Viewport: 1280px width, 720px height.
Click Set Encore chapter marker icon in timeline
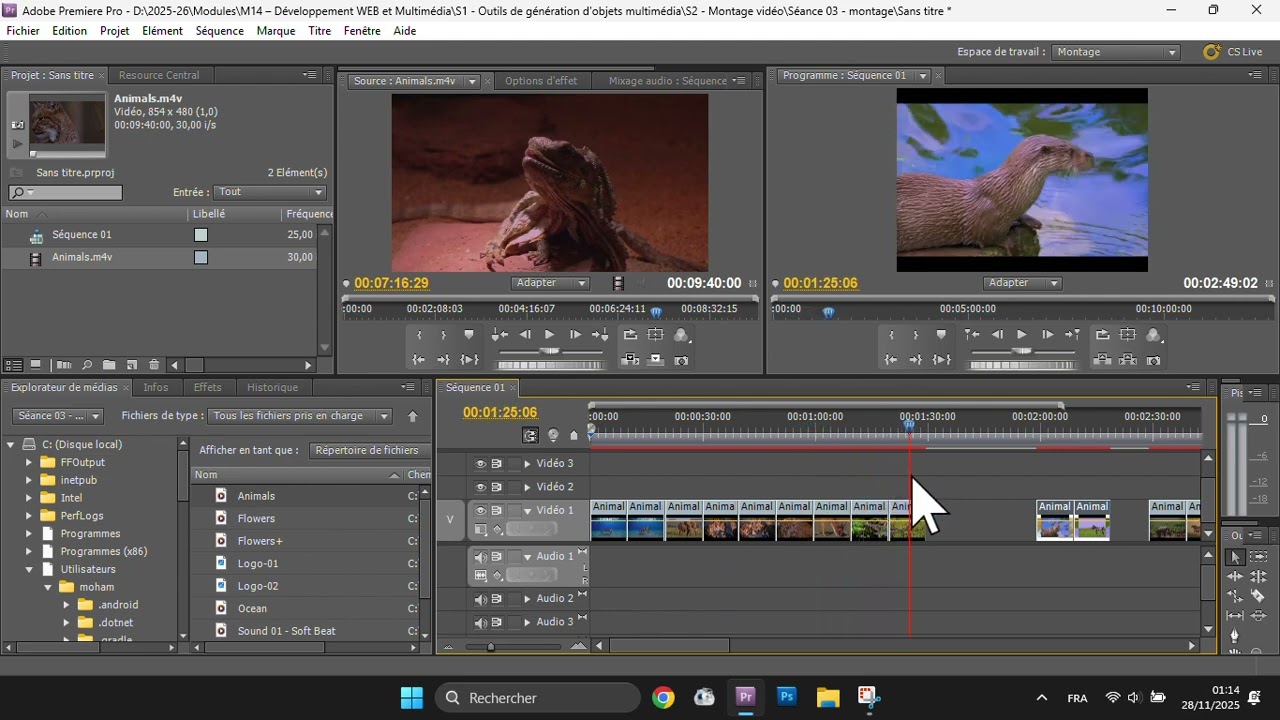pos(553,435)
